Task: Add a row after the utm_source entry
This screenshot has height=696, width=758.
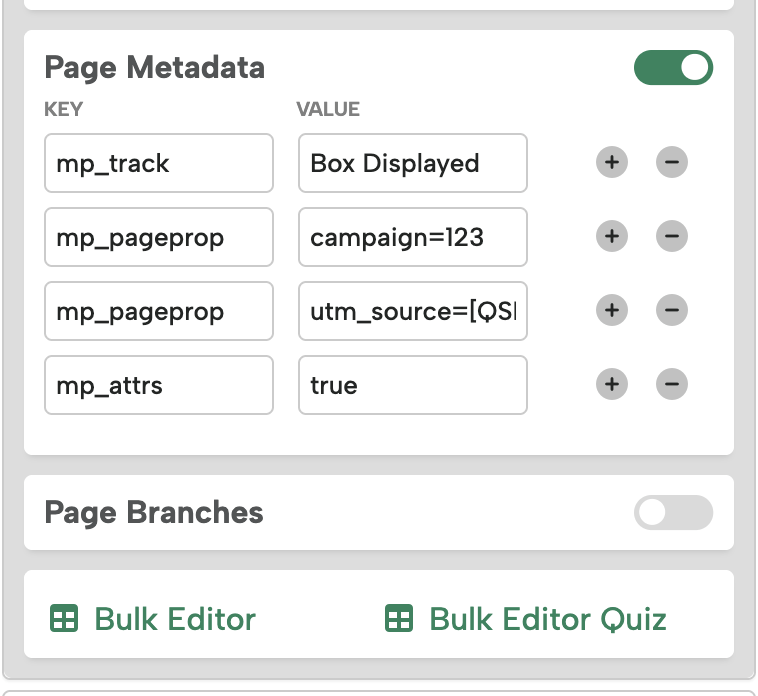Action: pyautogui.click(x=611, y=310)
